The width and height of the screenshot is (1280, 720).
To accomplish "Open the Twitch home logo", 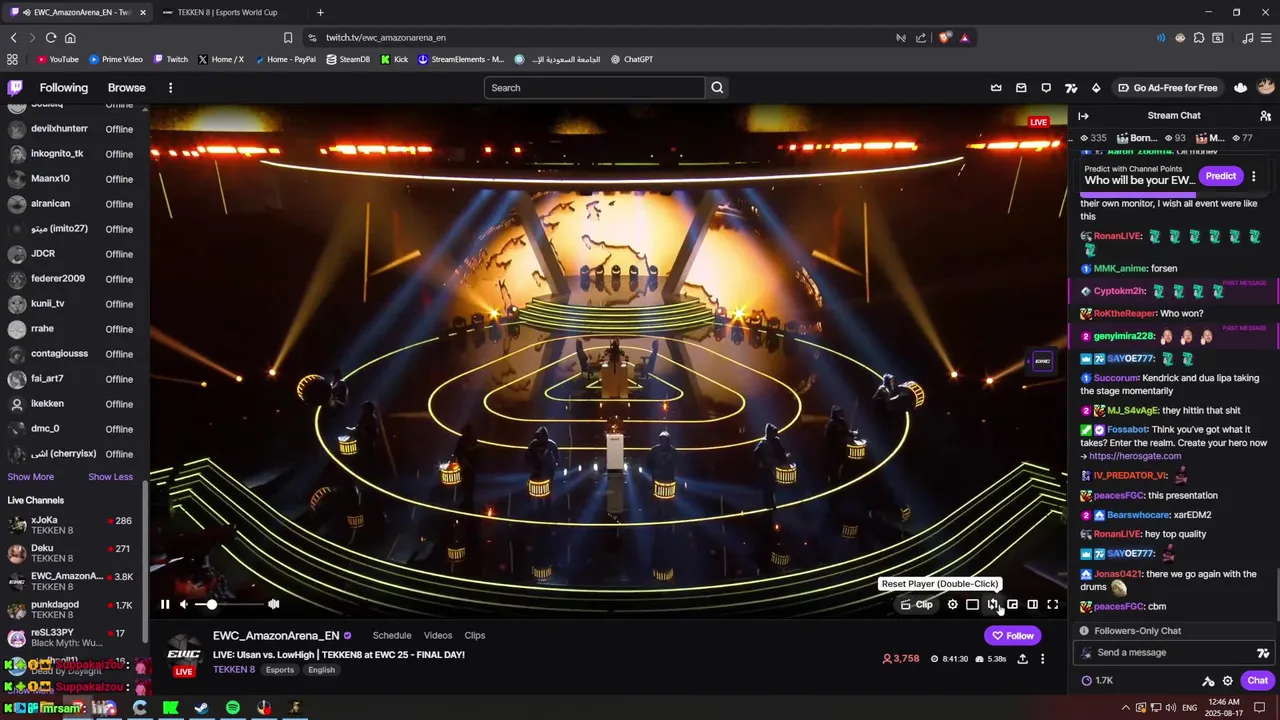I will pyautogui.click(x=15, y=88).
